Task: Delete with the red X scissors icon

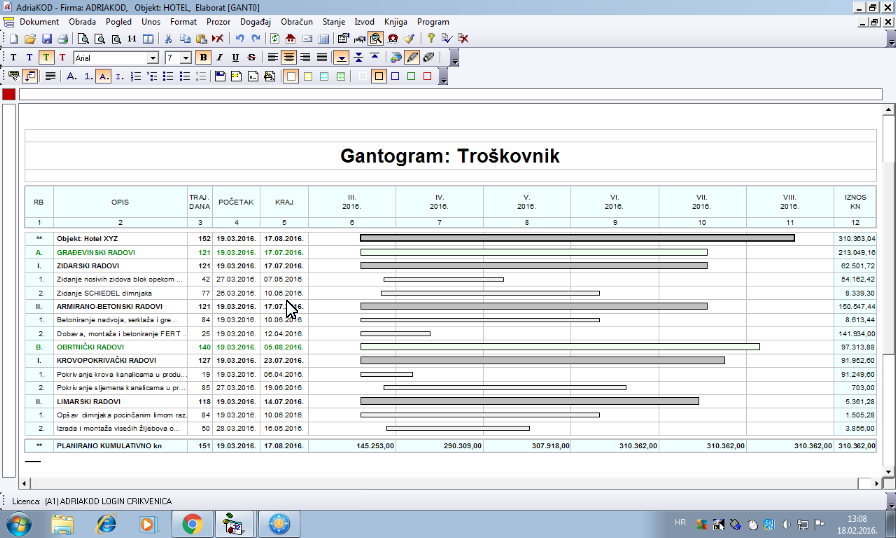Action: pos(218,39)
